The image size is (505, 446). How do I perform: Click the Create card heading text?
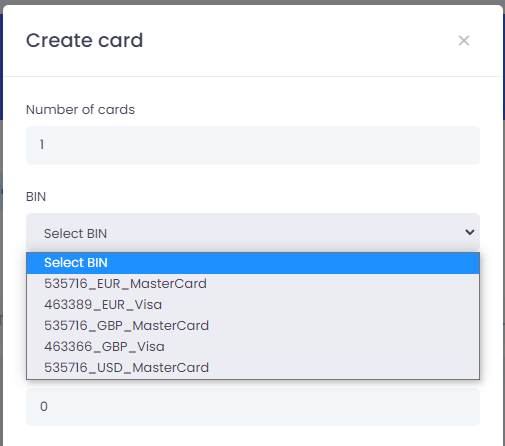[84, 40]
